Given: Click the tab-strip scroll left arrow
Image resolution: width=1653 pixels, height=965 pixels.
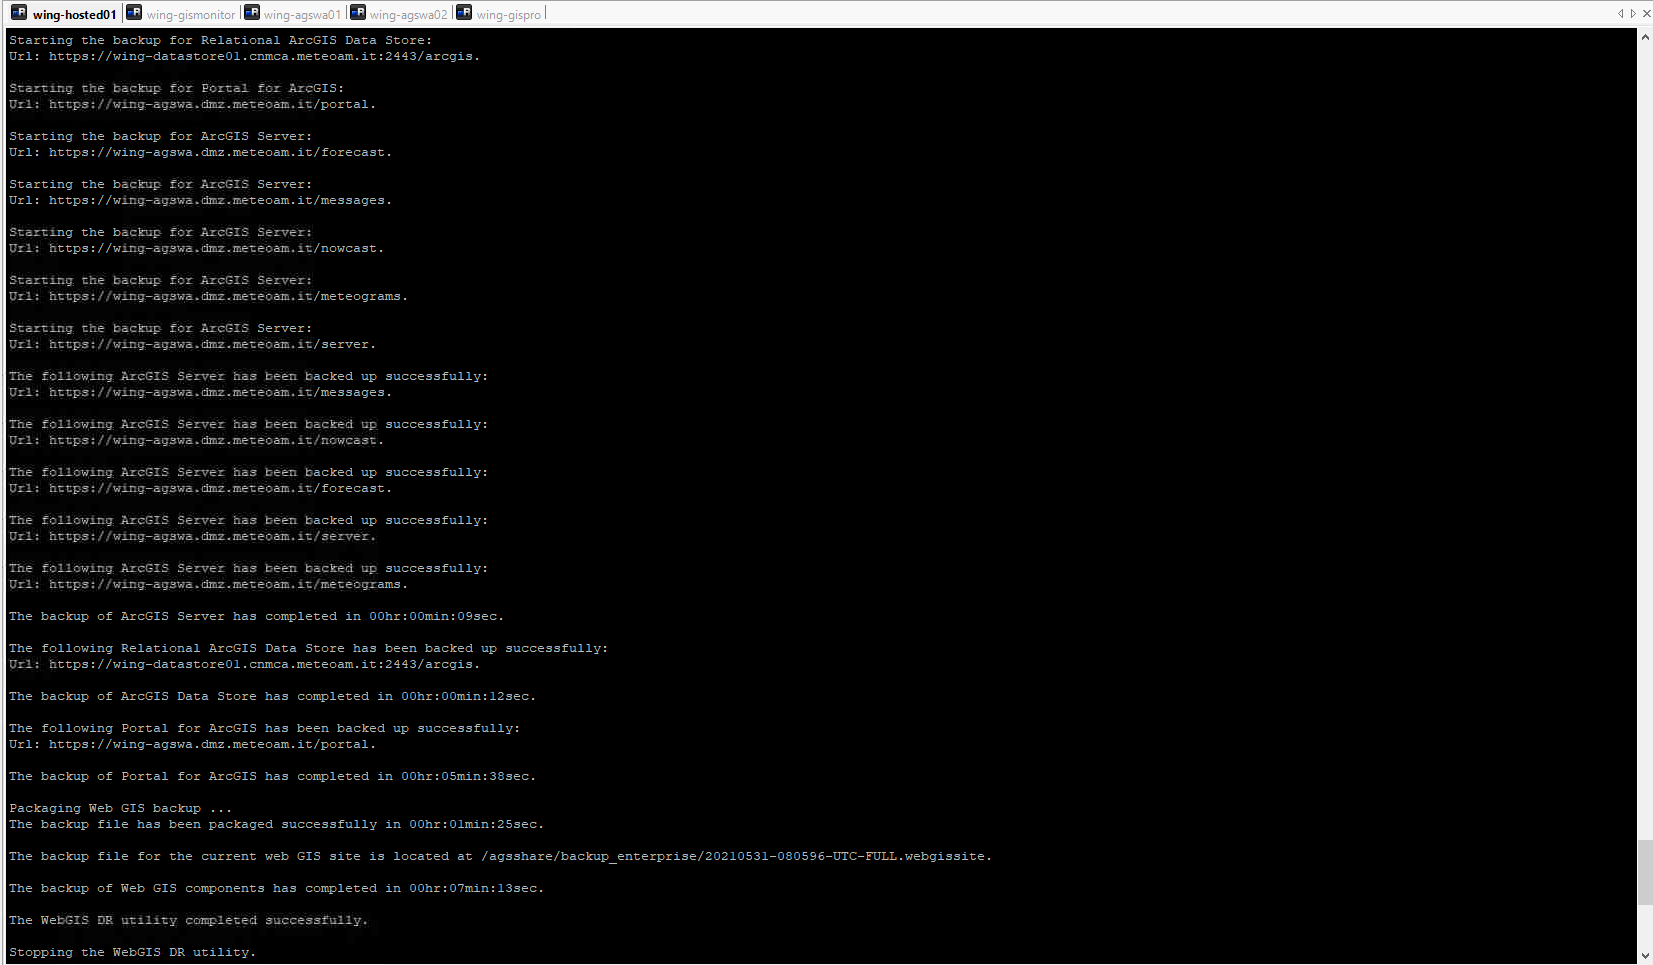Looking at the screenshot, I should (x=1620, y=14).
